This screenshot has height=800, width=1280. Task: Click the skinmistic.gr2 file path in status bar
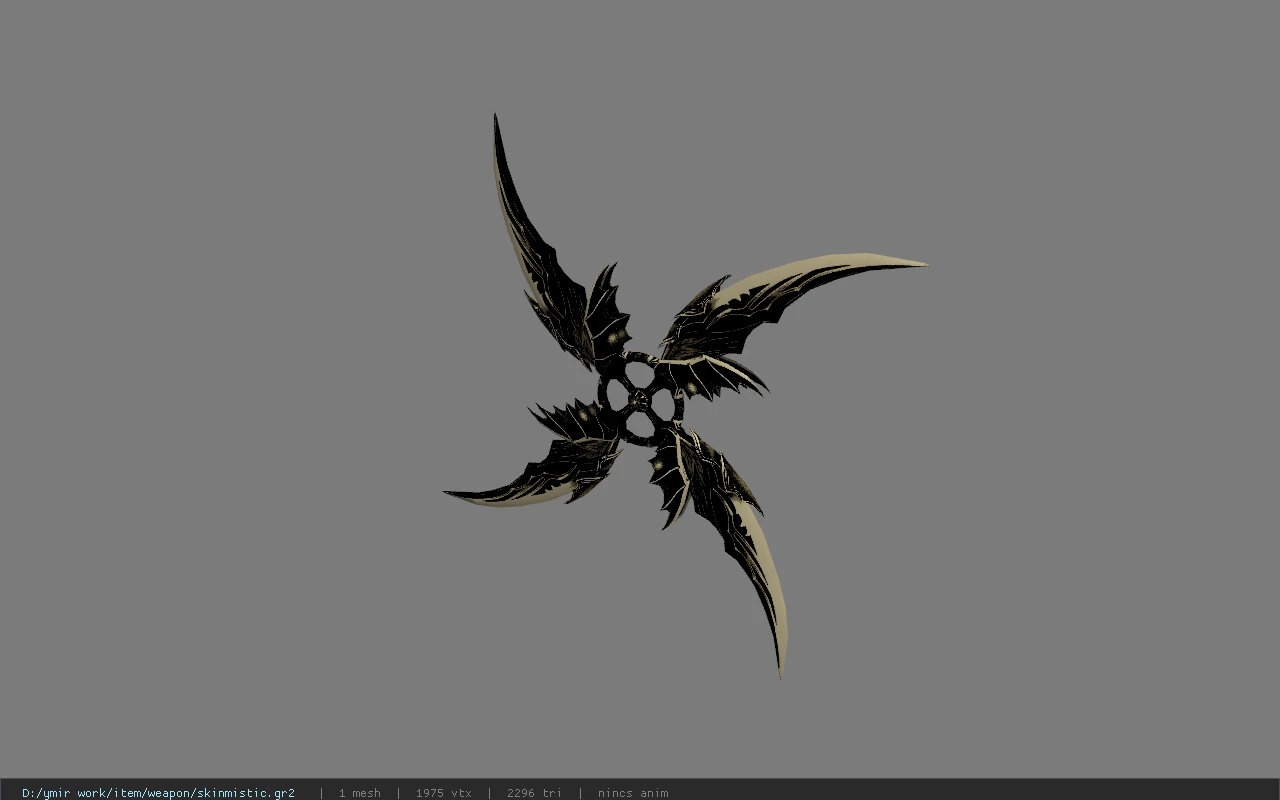(158, 793)
